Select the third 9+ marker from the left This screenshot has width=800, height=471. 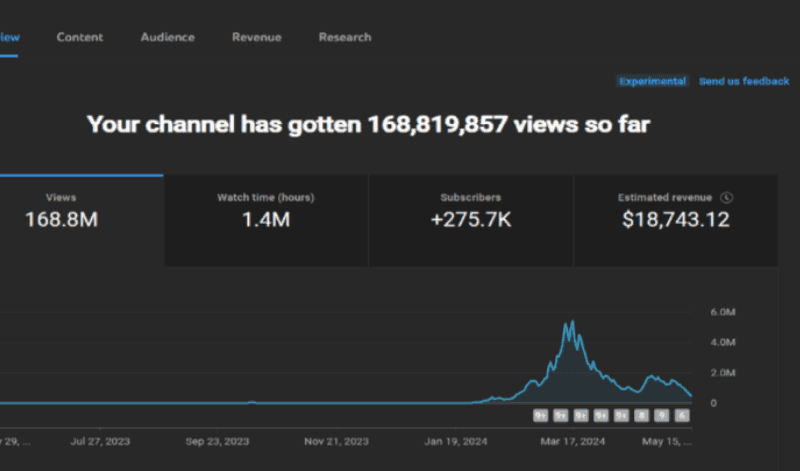click(x=581, y=416)
